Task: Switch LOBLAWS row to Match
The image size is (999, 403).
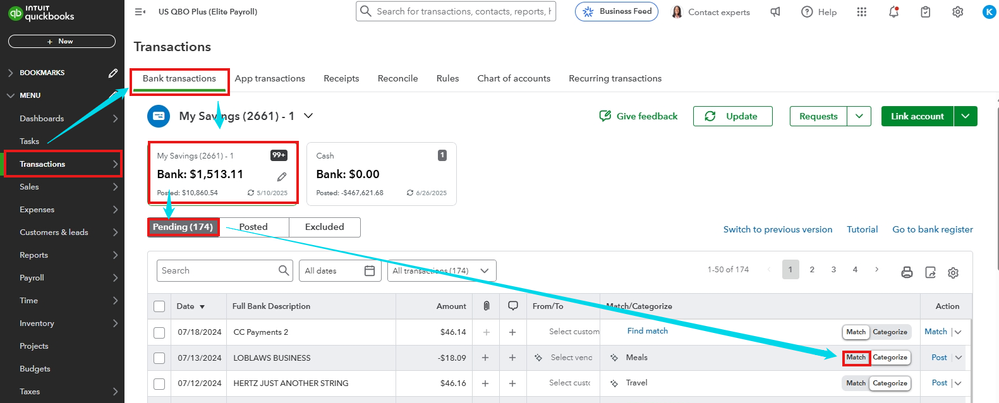Action: tap(856, 358)
